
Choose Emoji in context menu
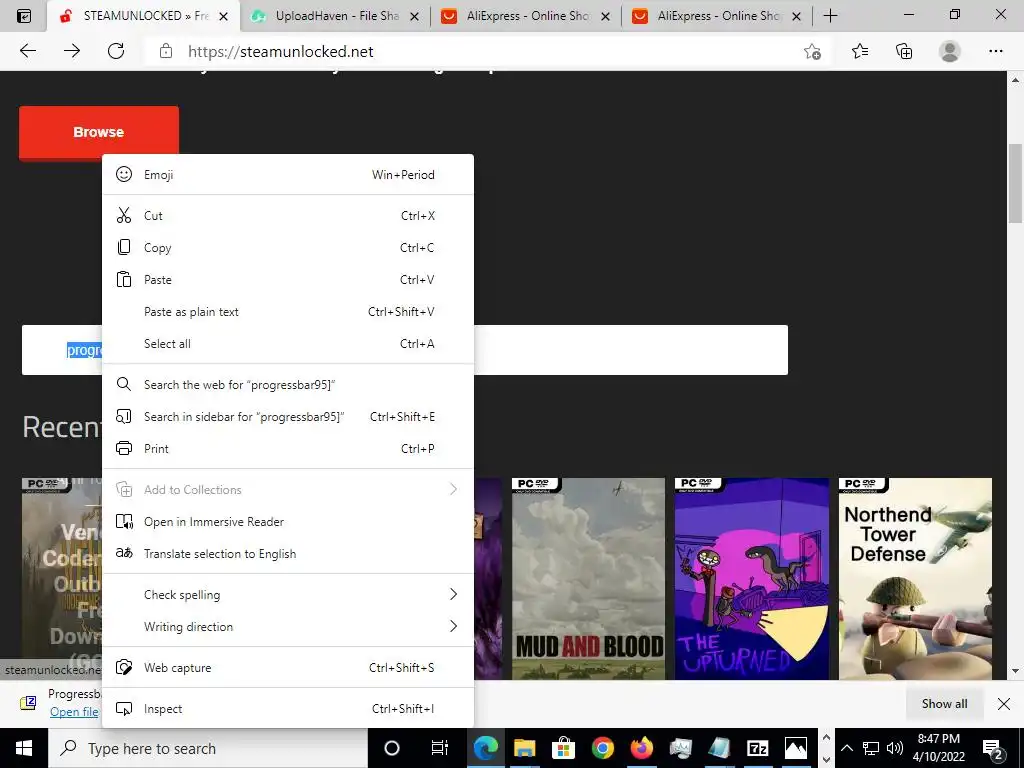coord(288,174)
